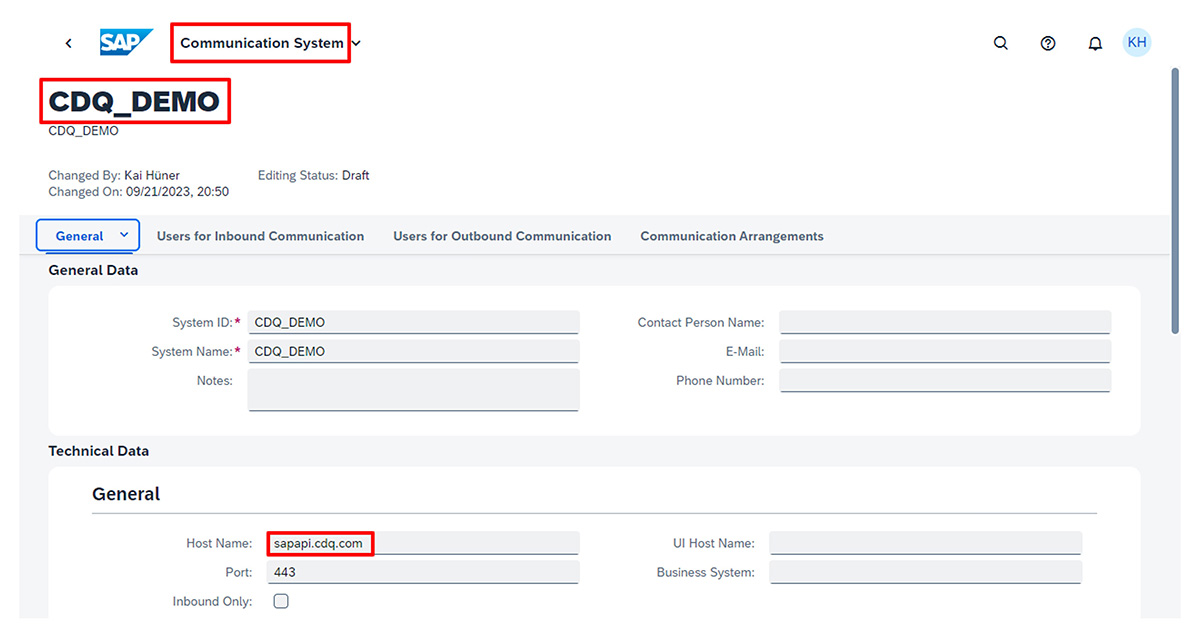Click the General Data section heading
Viewport: 1200px width, 635px height.
(93, 270)
